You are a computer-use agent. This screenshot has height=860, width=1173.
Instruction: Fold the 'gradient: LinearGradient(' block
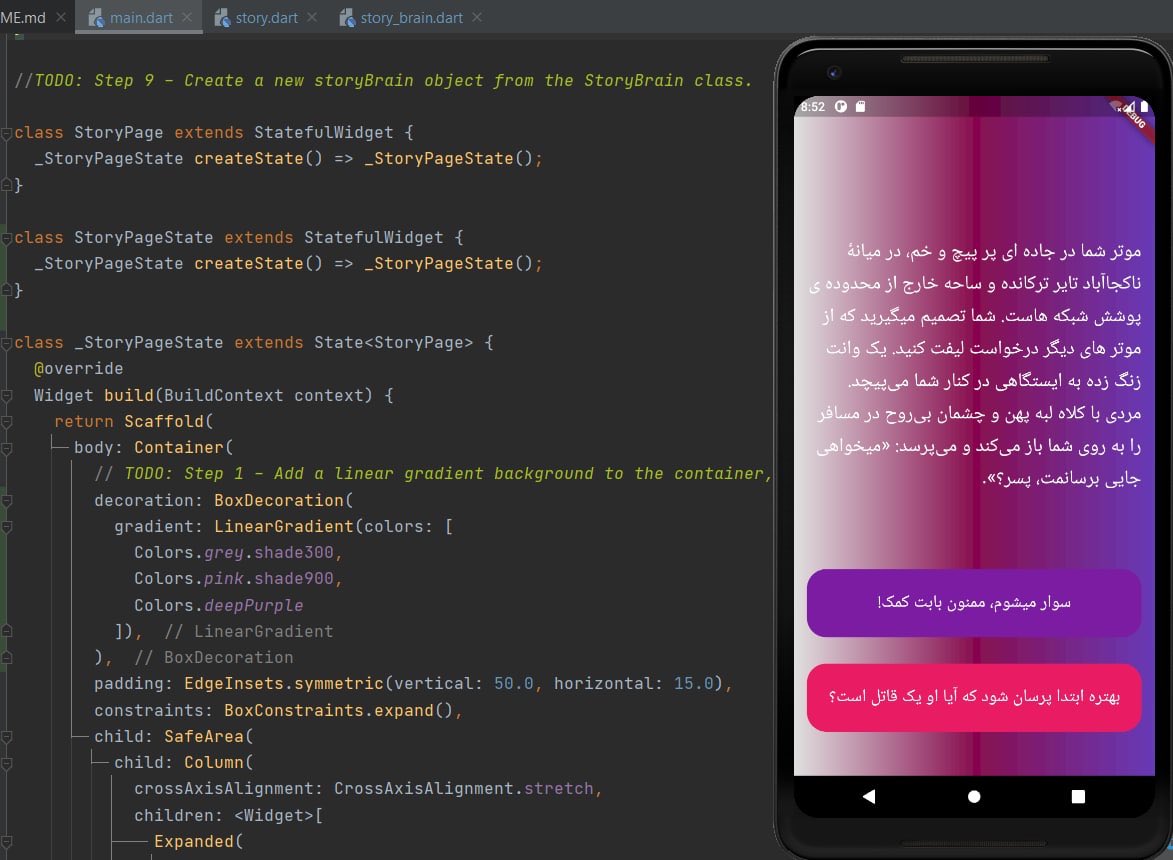coord(6,526)
